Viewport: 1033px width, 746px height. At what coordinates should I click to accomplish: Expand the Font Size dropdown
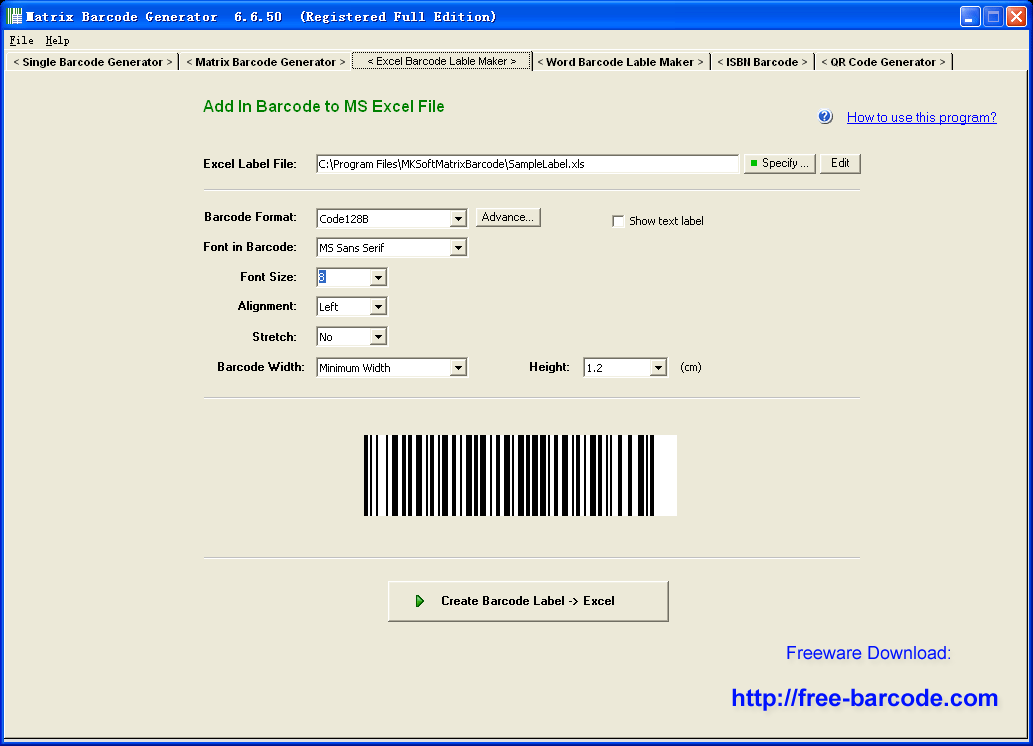click(x=378, y=277)
